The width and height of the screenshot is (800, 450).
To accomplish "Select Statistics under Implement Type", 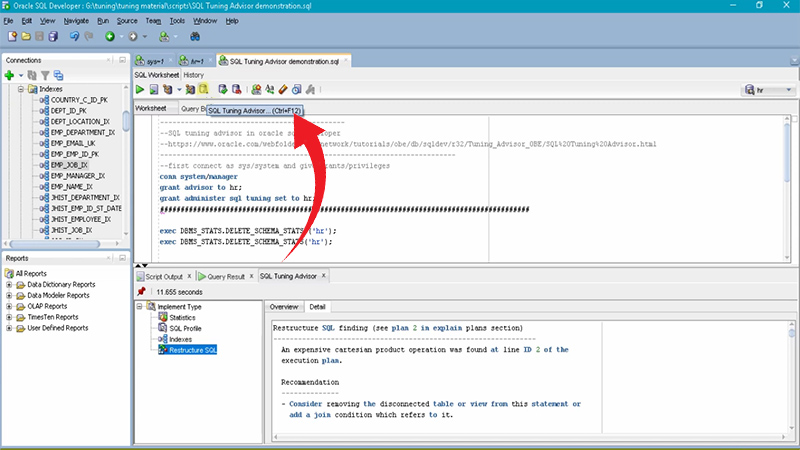I will 182,317.
